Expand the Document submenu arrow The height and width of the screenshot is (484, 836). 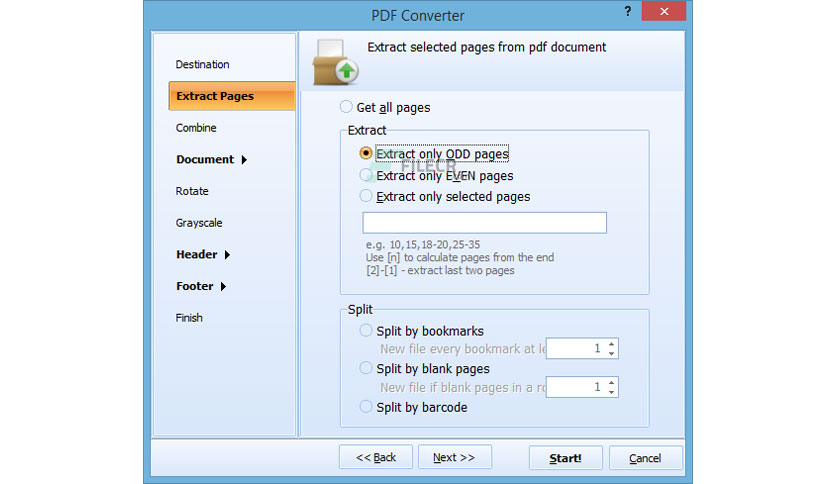244,160
